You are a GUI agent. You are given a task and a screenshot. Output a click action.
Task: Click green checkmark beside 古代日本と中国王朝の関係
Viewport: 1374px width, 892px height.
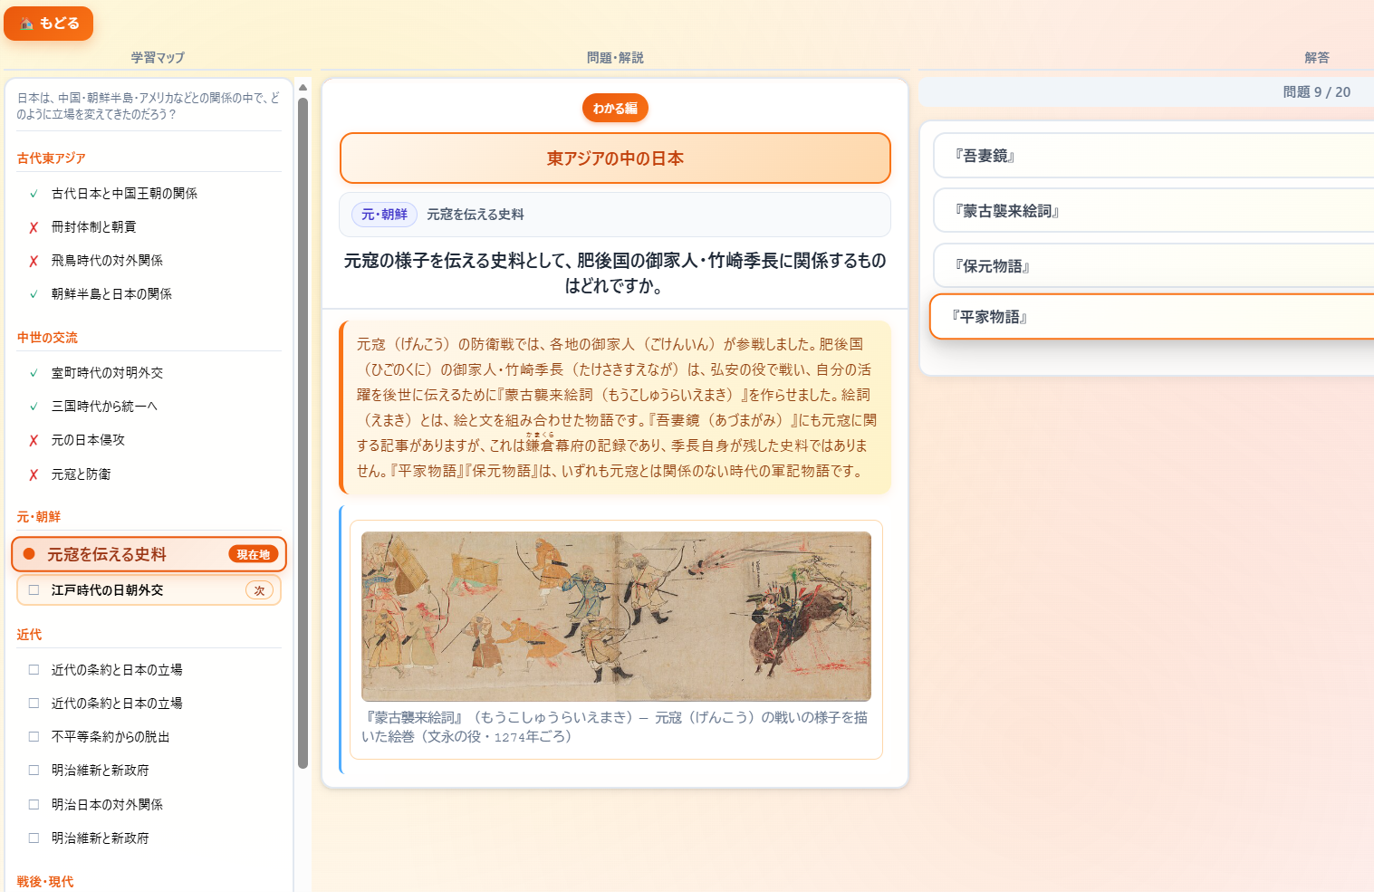coord(34,194)
